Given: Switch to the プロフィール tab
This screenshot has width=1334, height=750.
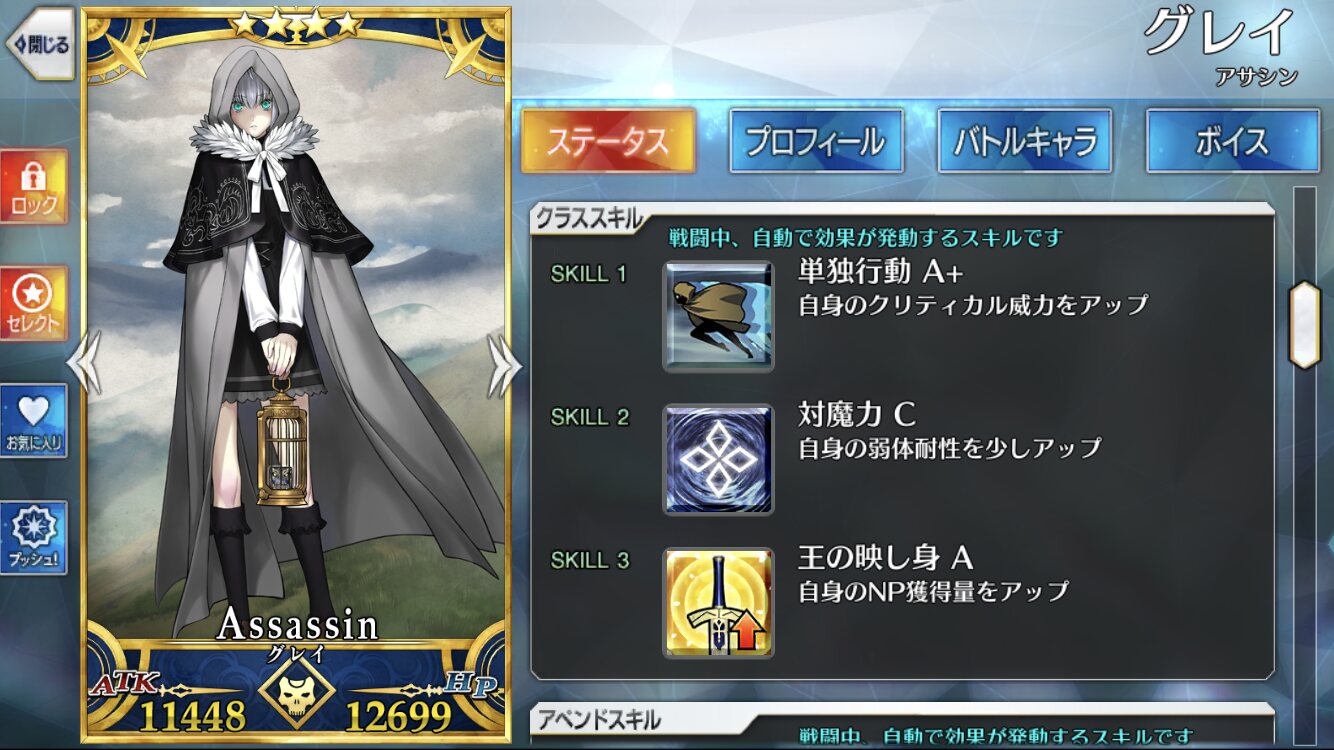Looking at the screenshot, I should tap(816, 141).
